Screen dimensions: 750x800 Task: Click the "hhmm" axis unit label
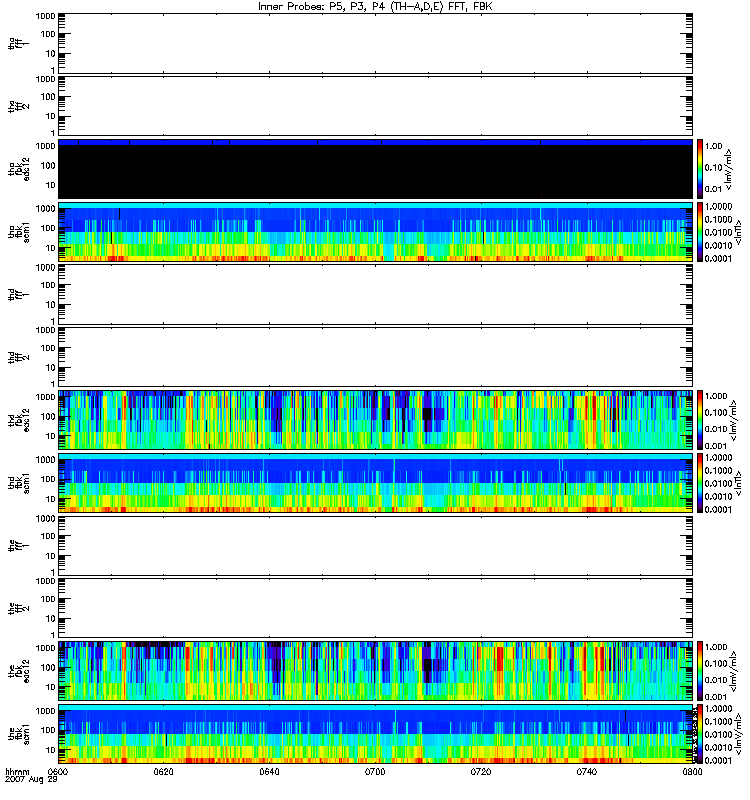click(x=17, y=772)
